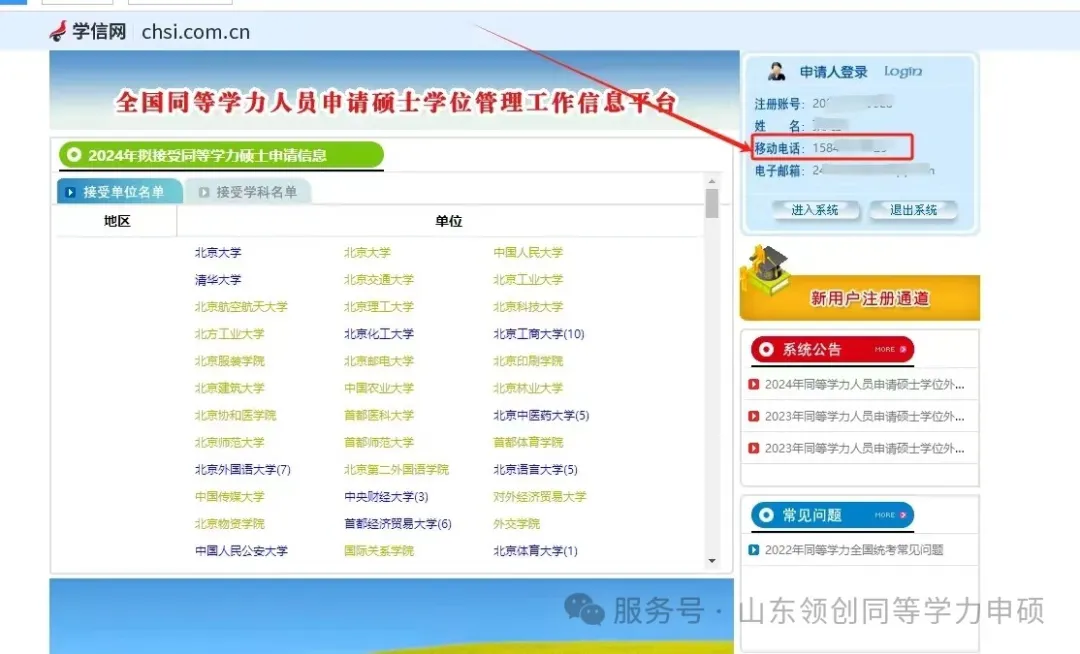Viewport: 1080px width, 654px height.
Task: Open the 清华大学 link
Action: pyautogui.click(x=218, y=280)
